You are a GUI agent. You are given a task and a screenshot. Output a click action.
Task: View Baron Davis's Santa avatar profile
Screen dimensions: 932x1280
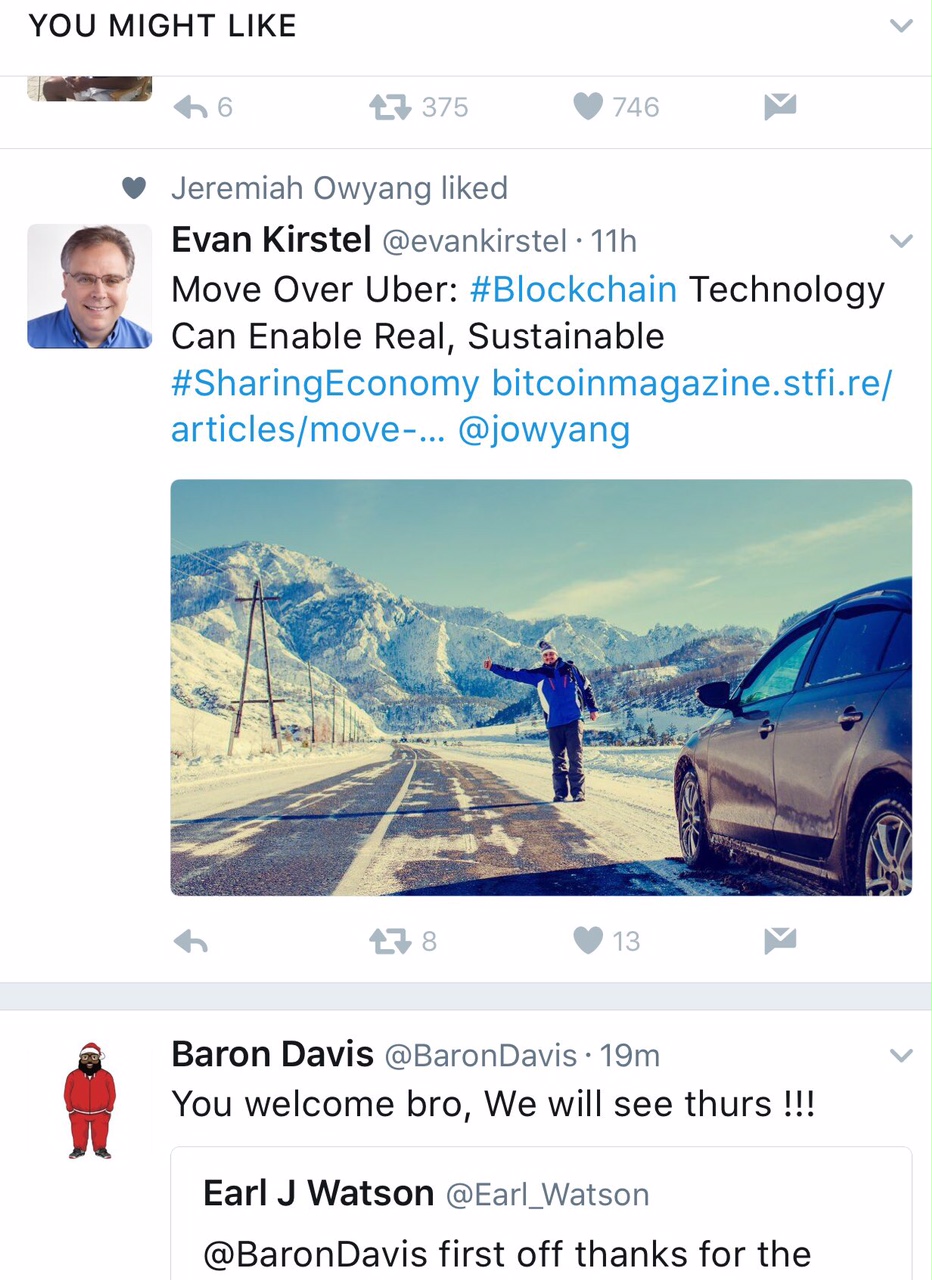pos(90,1100)
